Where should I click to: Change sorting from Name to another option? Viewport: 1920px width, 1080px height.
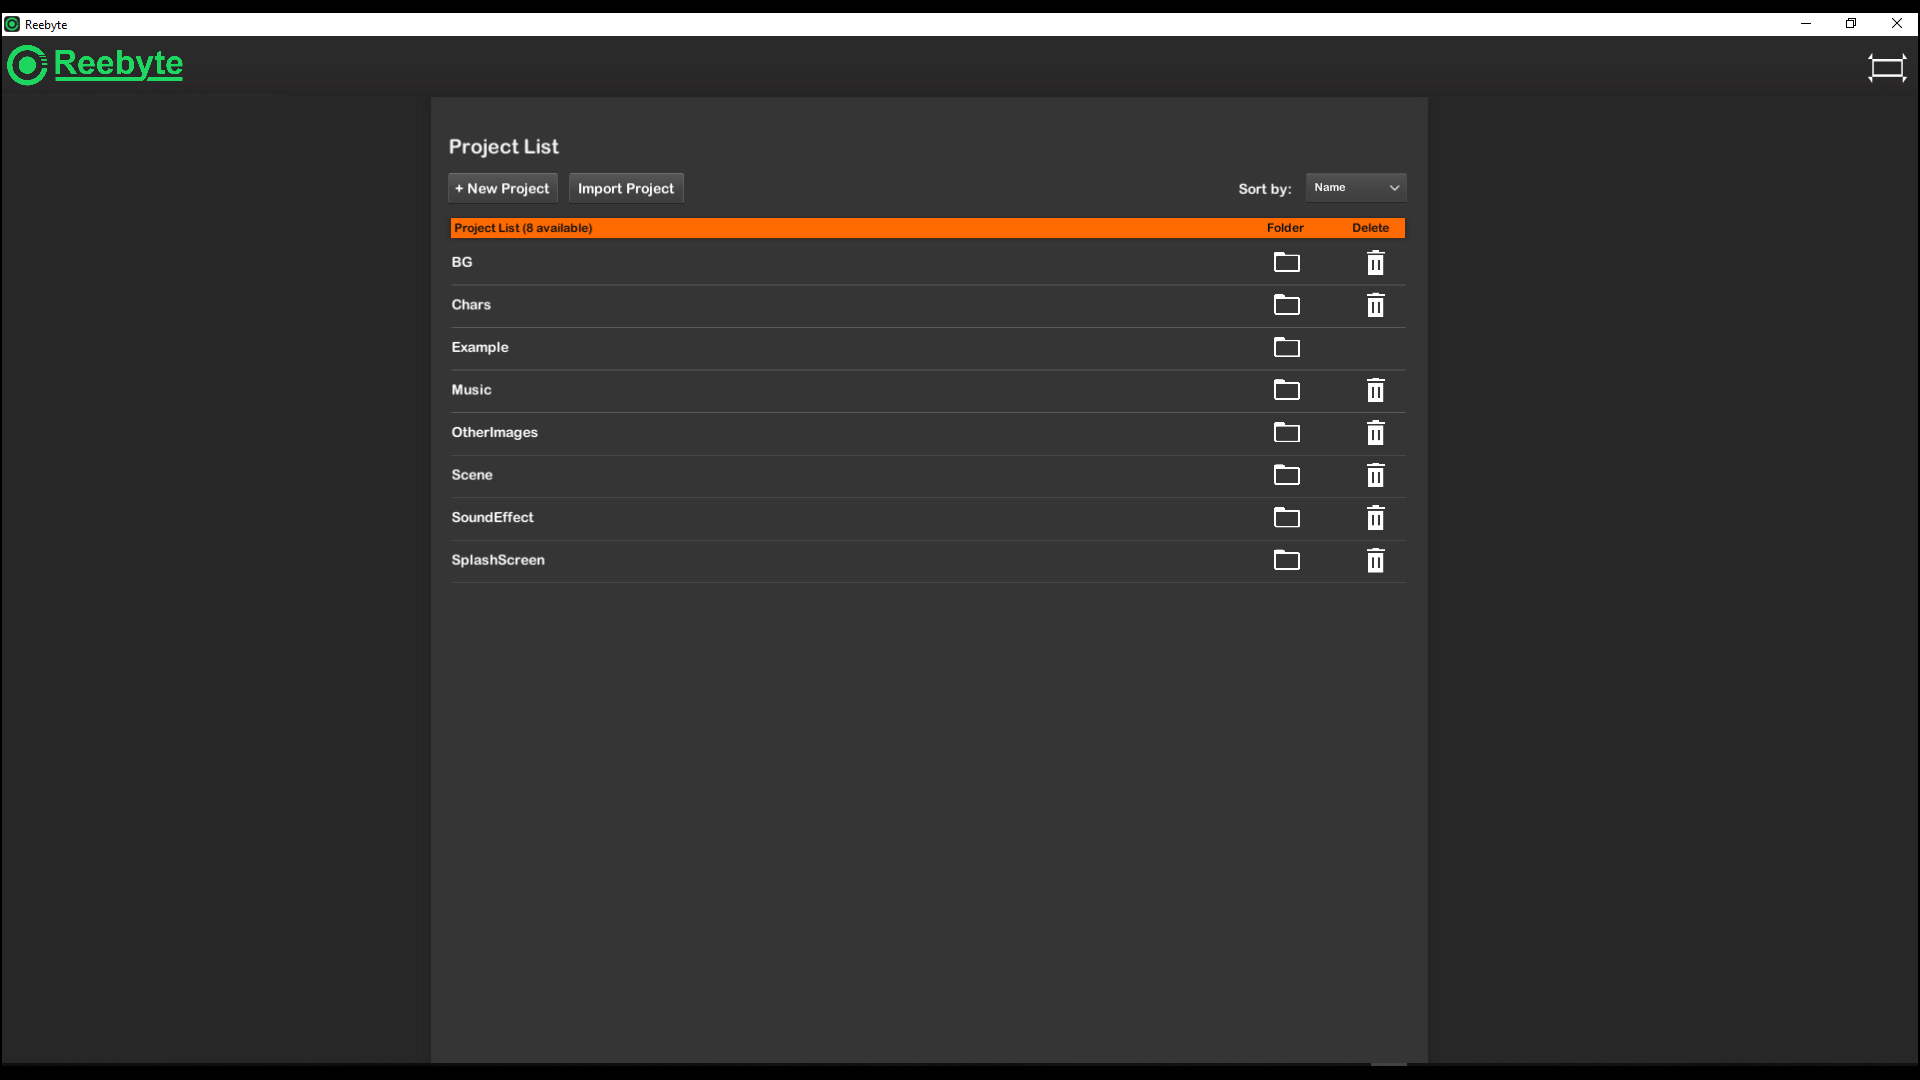1355,187
